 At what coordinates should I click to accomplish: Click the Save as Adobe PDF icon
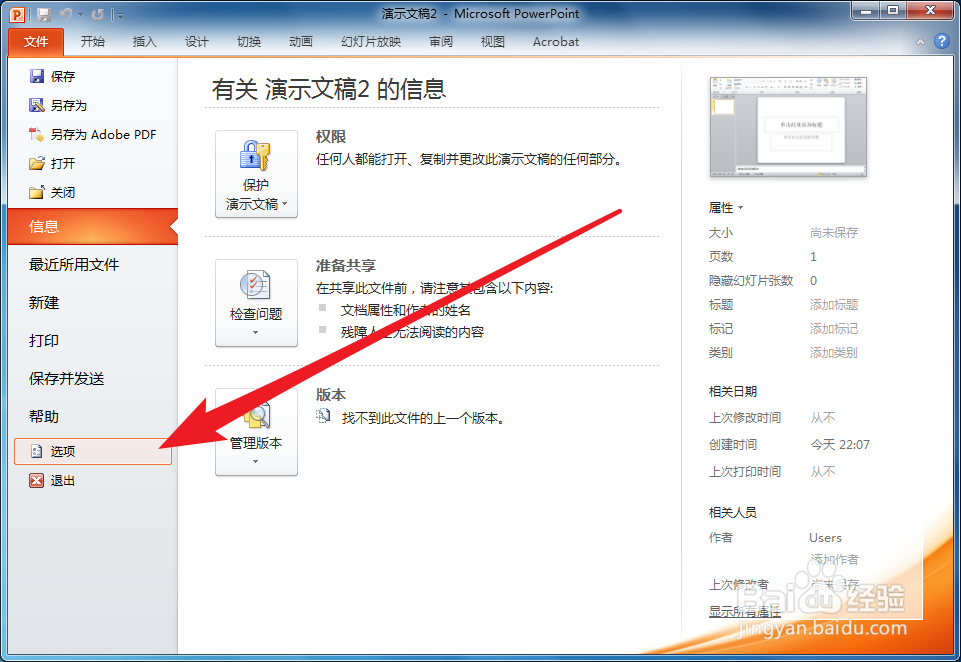click(37, 134)
